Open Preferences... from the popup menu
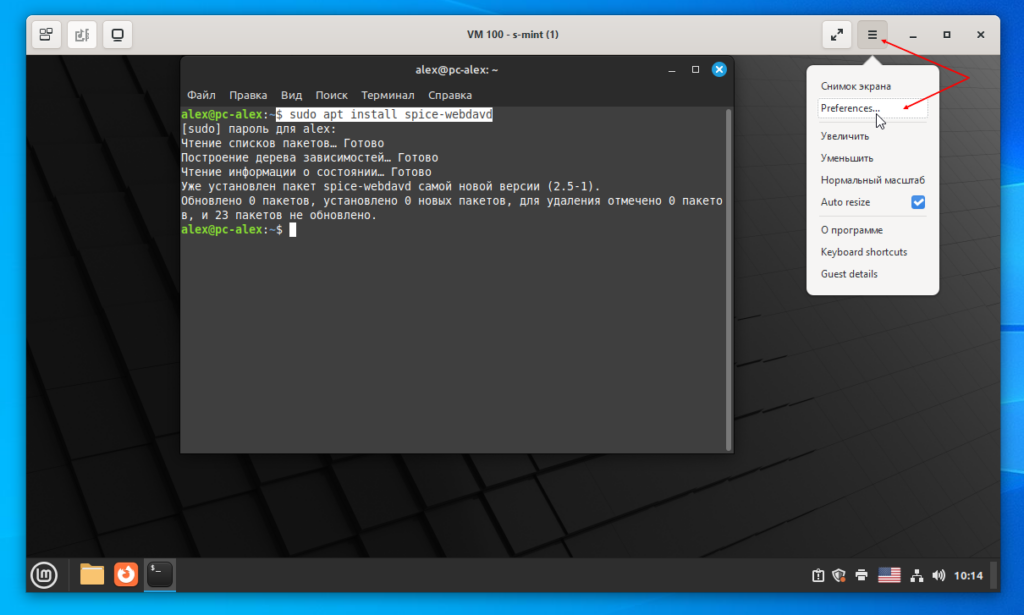 pos(872,108)
